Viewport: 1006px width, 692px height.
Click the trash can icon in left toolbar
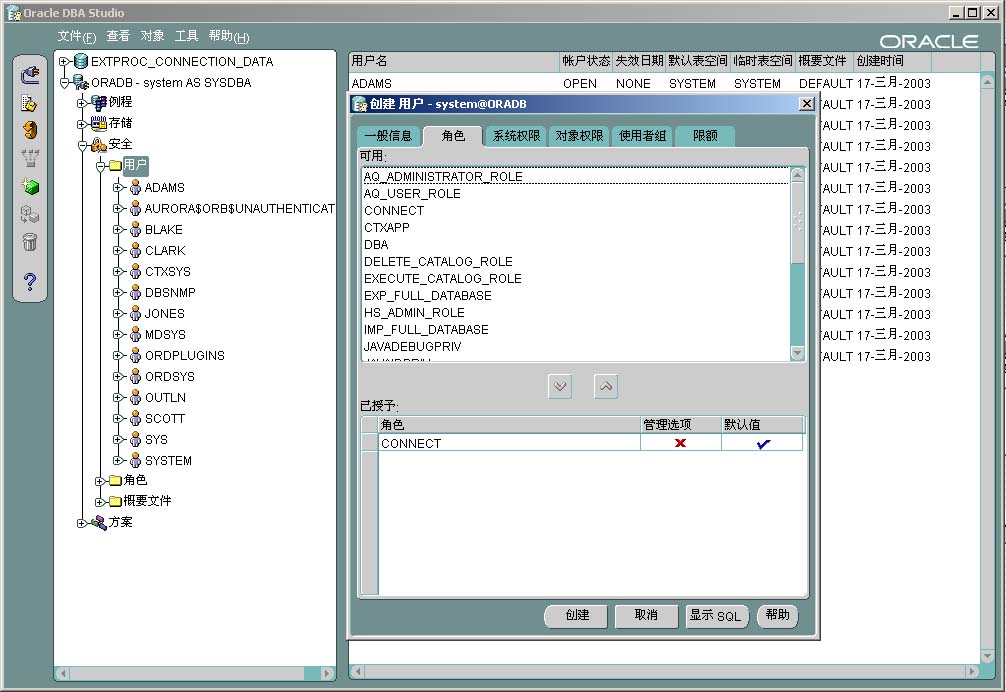click(30, 242)
